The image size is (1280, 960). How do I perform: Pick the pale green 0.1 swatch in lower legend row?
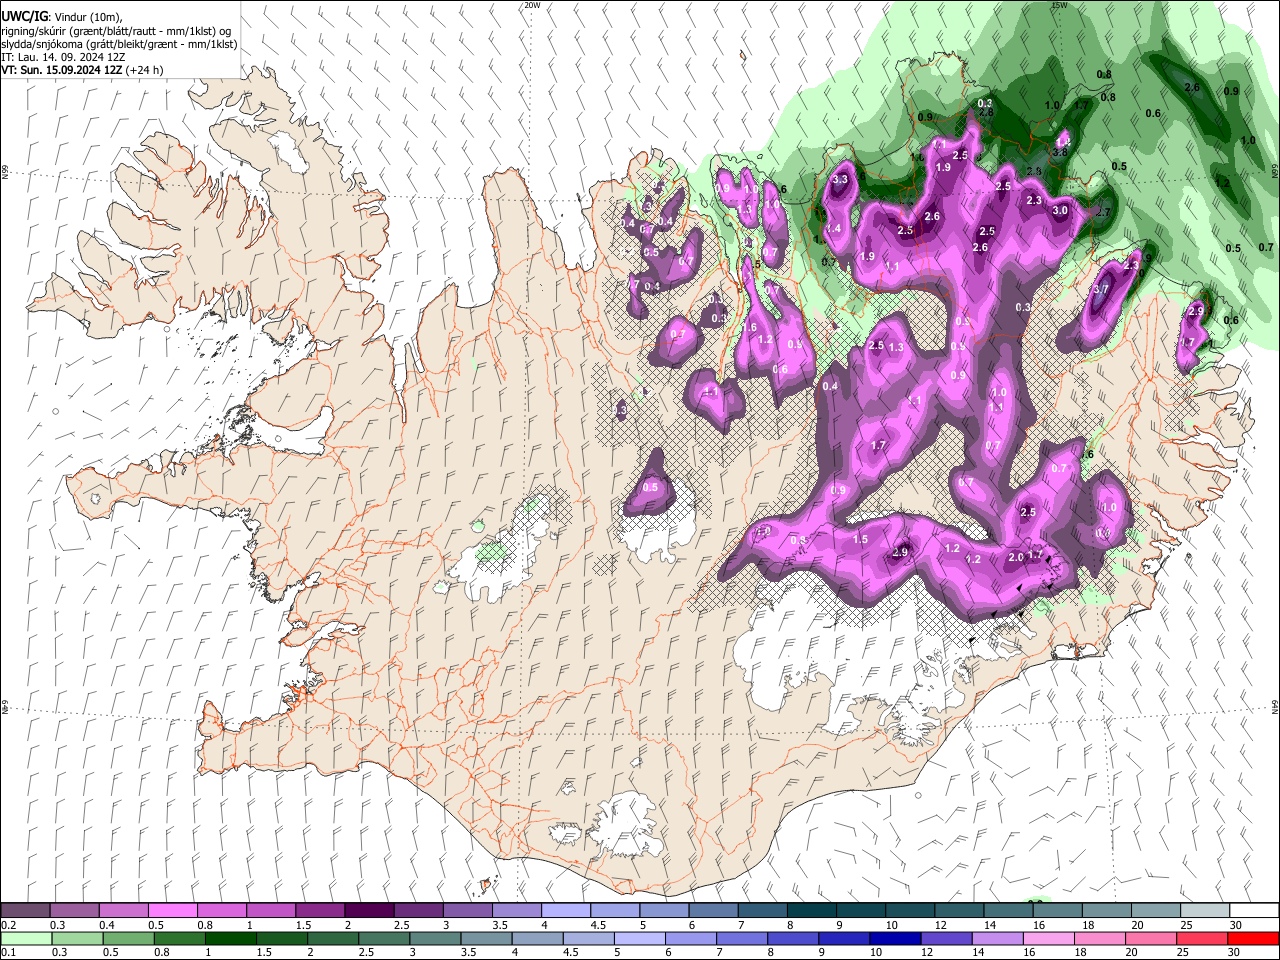pos(25,939)
